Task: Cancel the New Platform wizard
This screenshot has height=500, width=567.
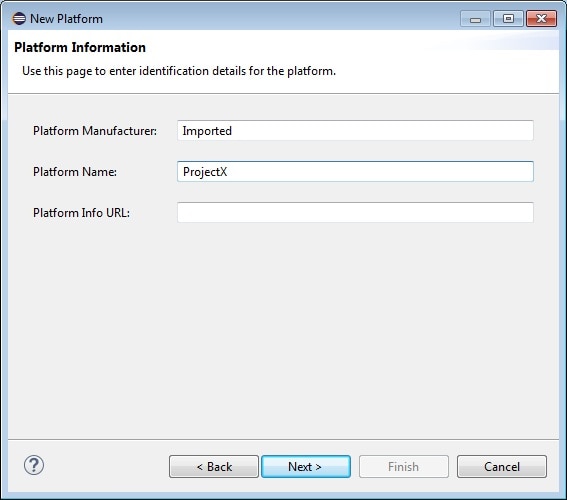Action: point(502,467)
